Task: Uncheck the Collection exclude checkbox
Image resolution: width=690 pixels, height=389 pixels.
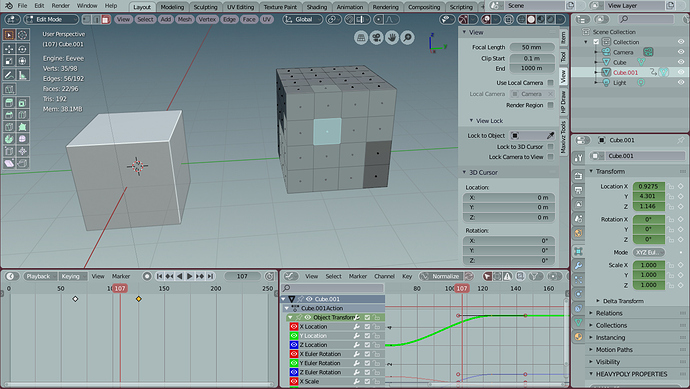Action: [596, 42]
